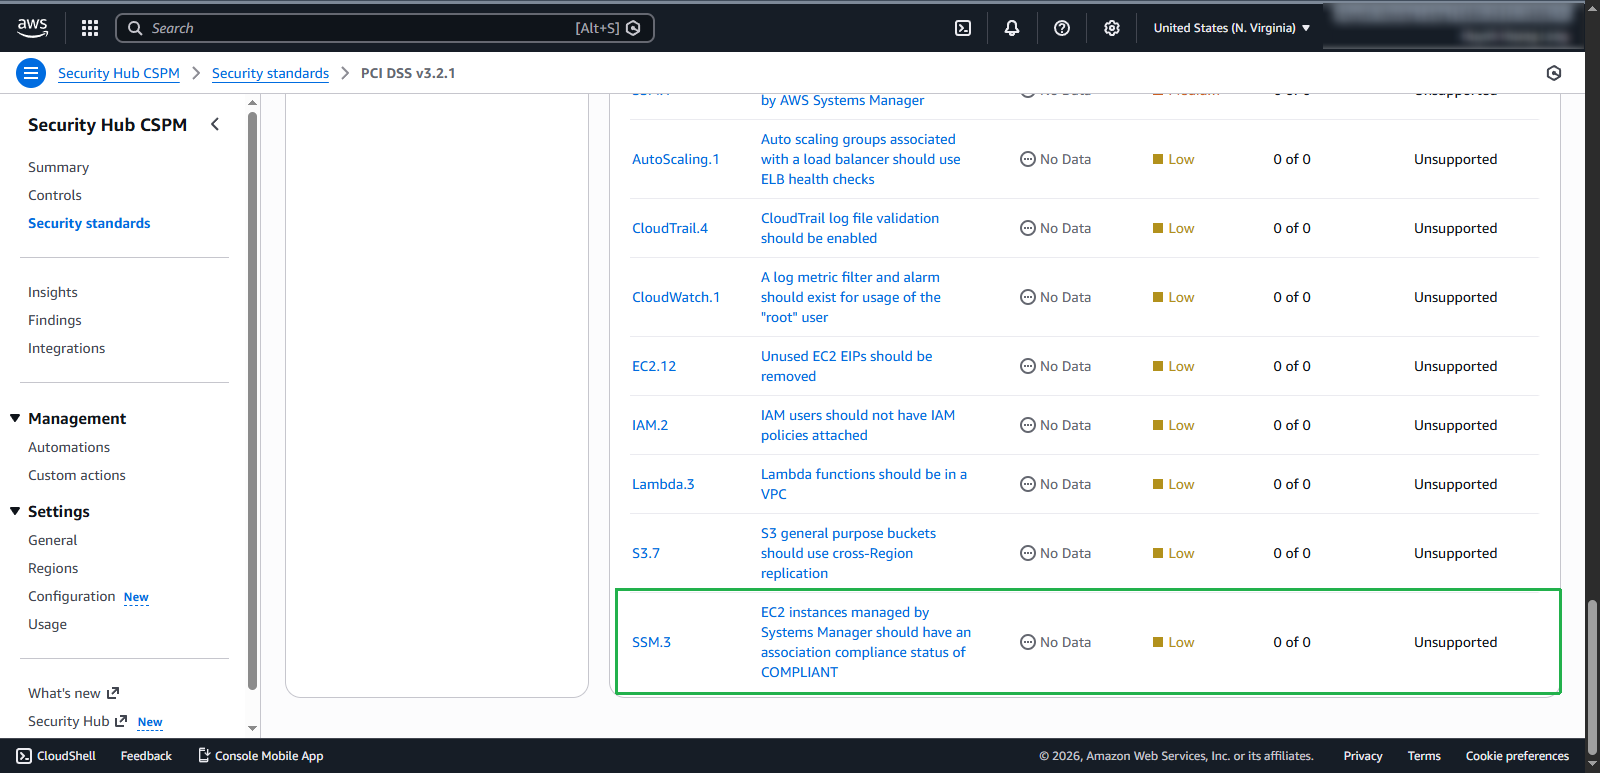Click the AWS logo home icon
The width and height of the screenshot is (1600, 773).
coord(32,28)
